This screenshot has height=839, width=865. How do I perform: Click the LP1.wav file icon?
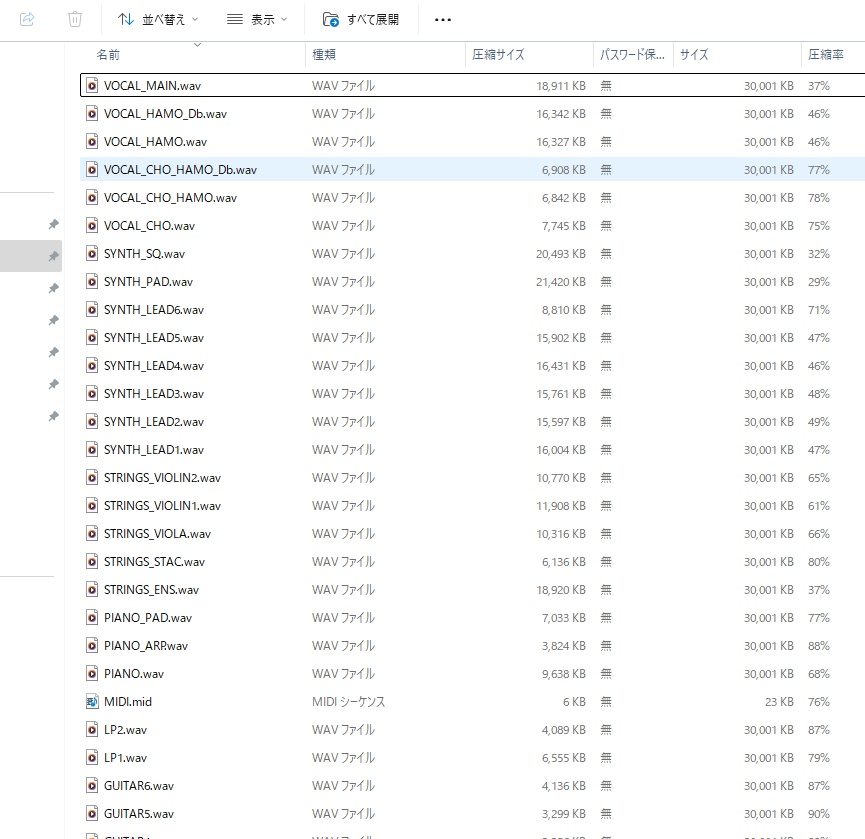click(x=92, y=757)
